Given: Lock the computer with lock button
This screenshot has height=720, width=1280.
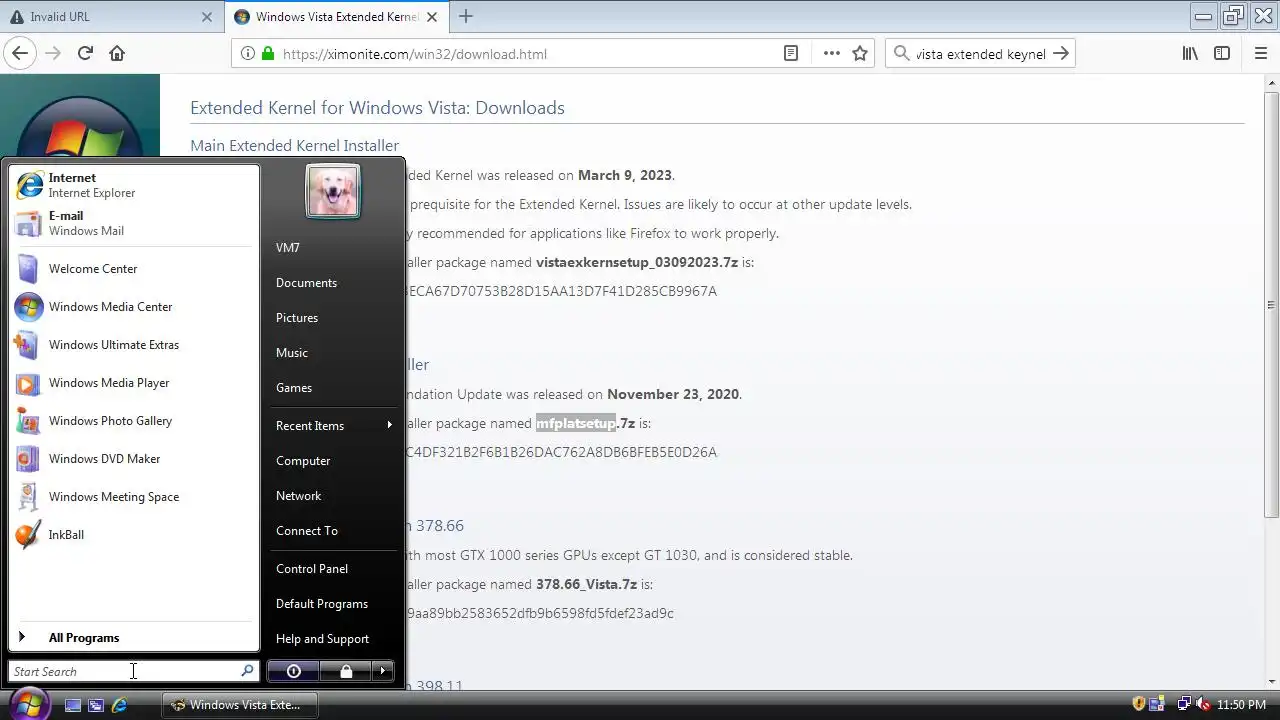Looking at the screenshot, I should pyautogui.click(x=346, y=671).
